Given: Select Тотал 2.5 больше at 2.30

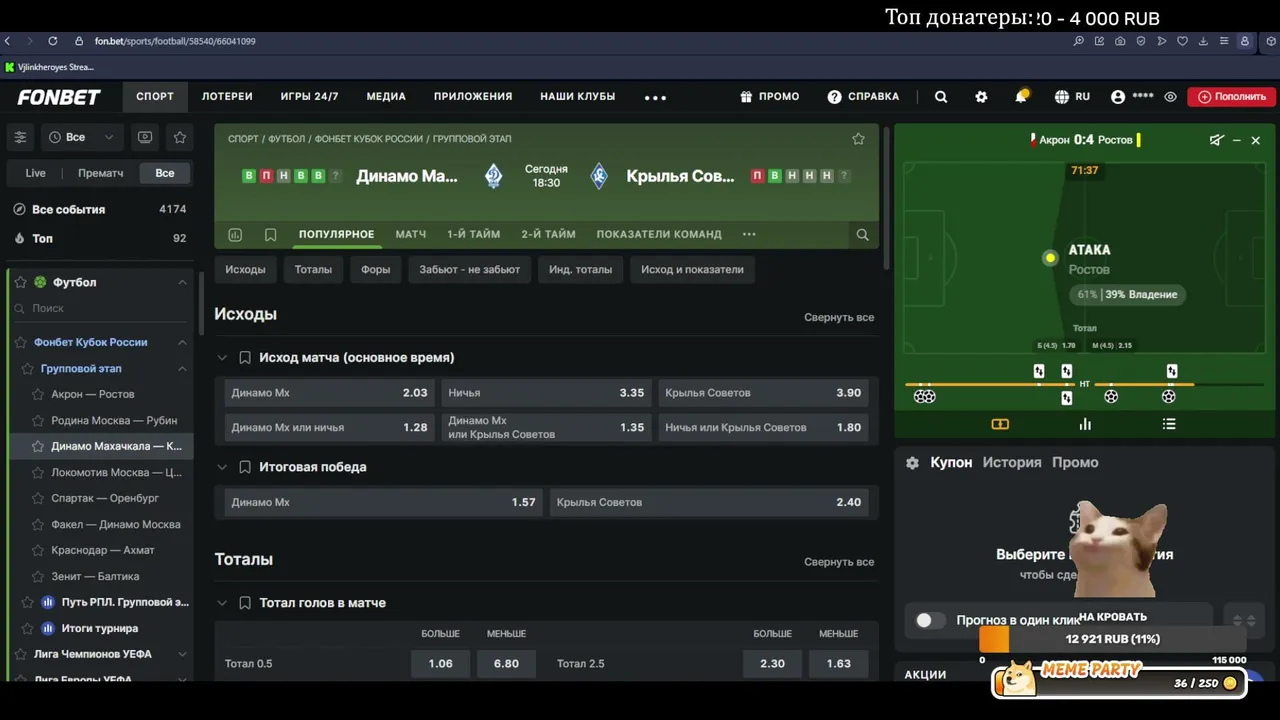Looking at the screenshot, I should pos(772,664).
